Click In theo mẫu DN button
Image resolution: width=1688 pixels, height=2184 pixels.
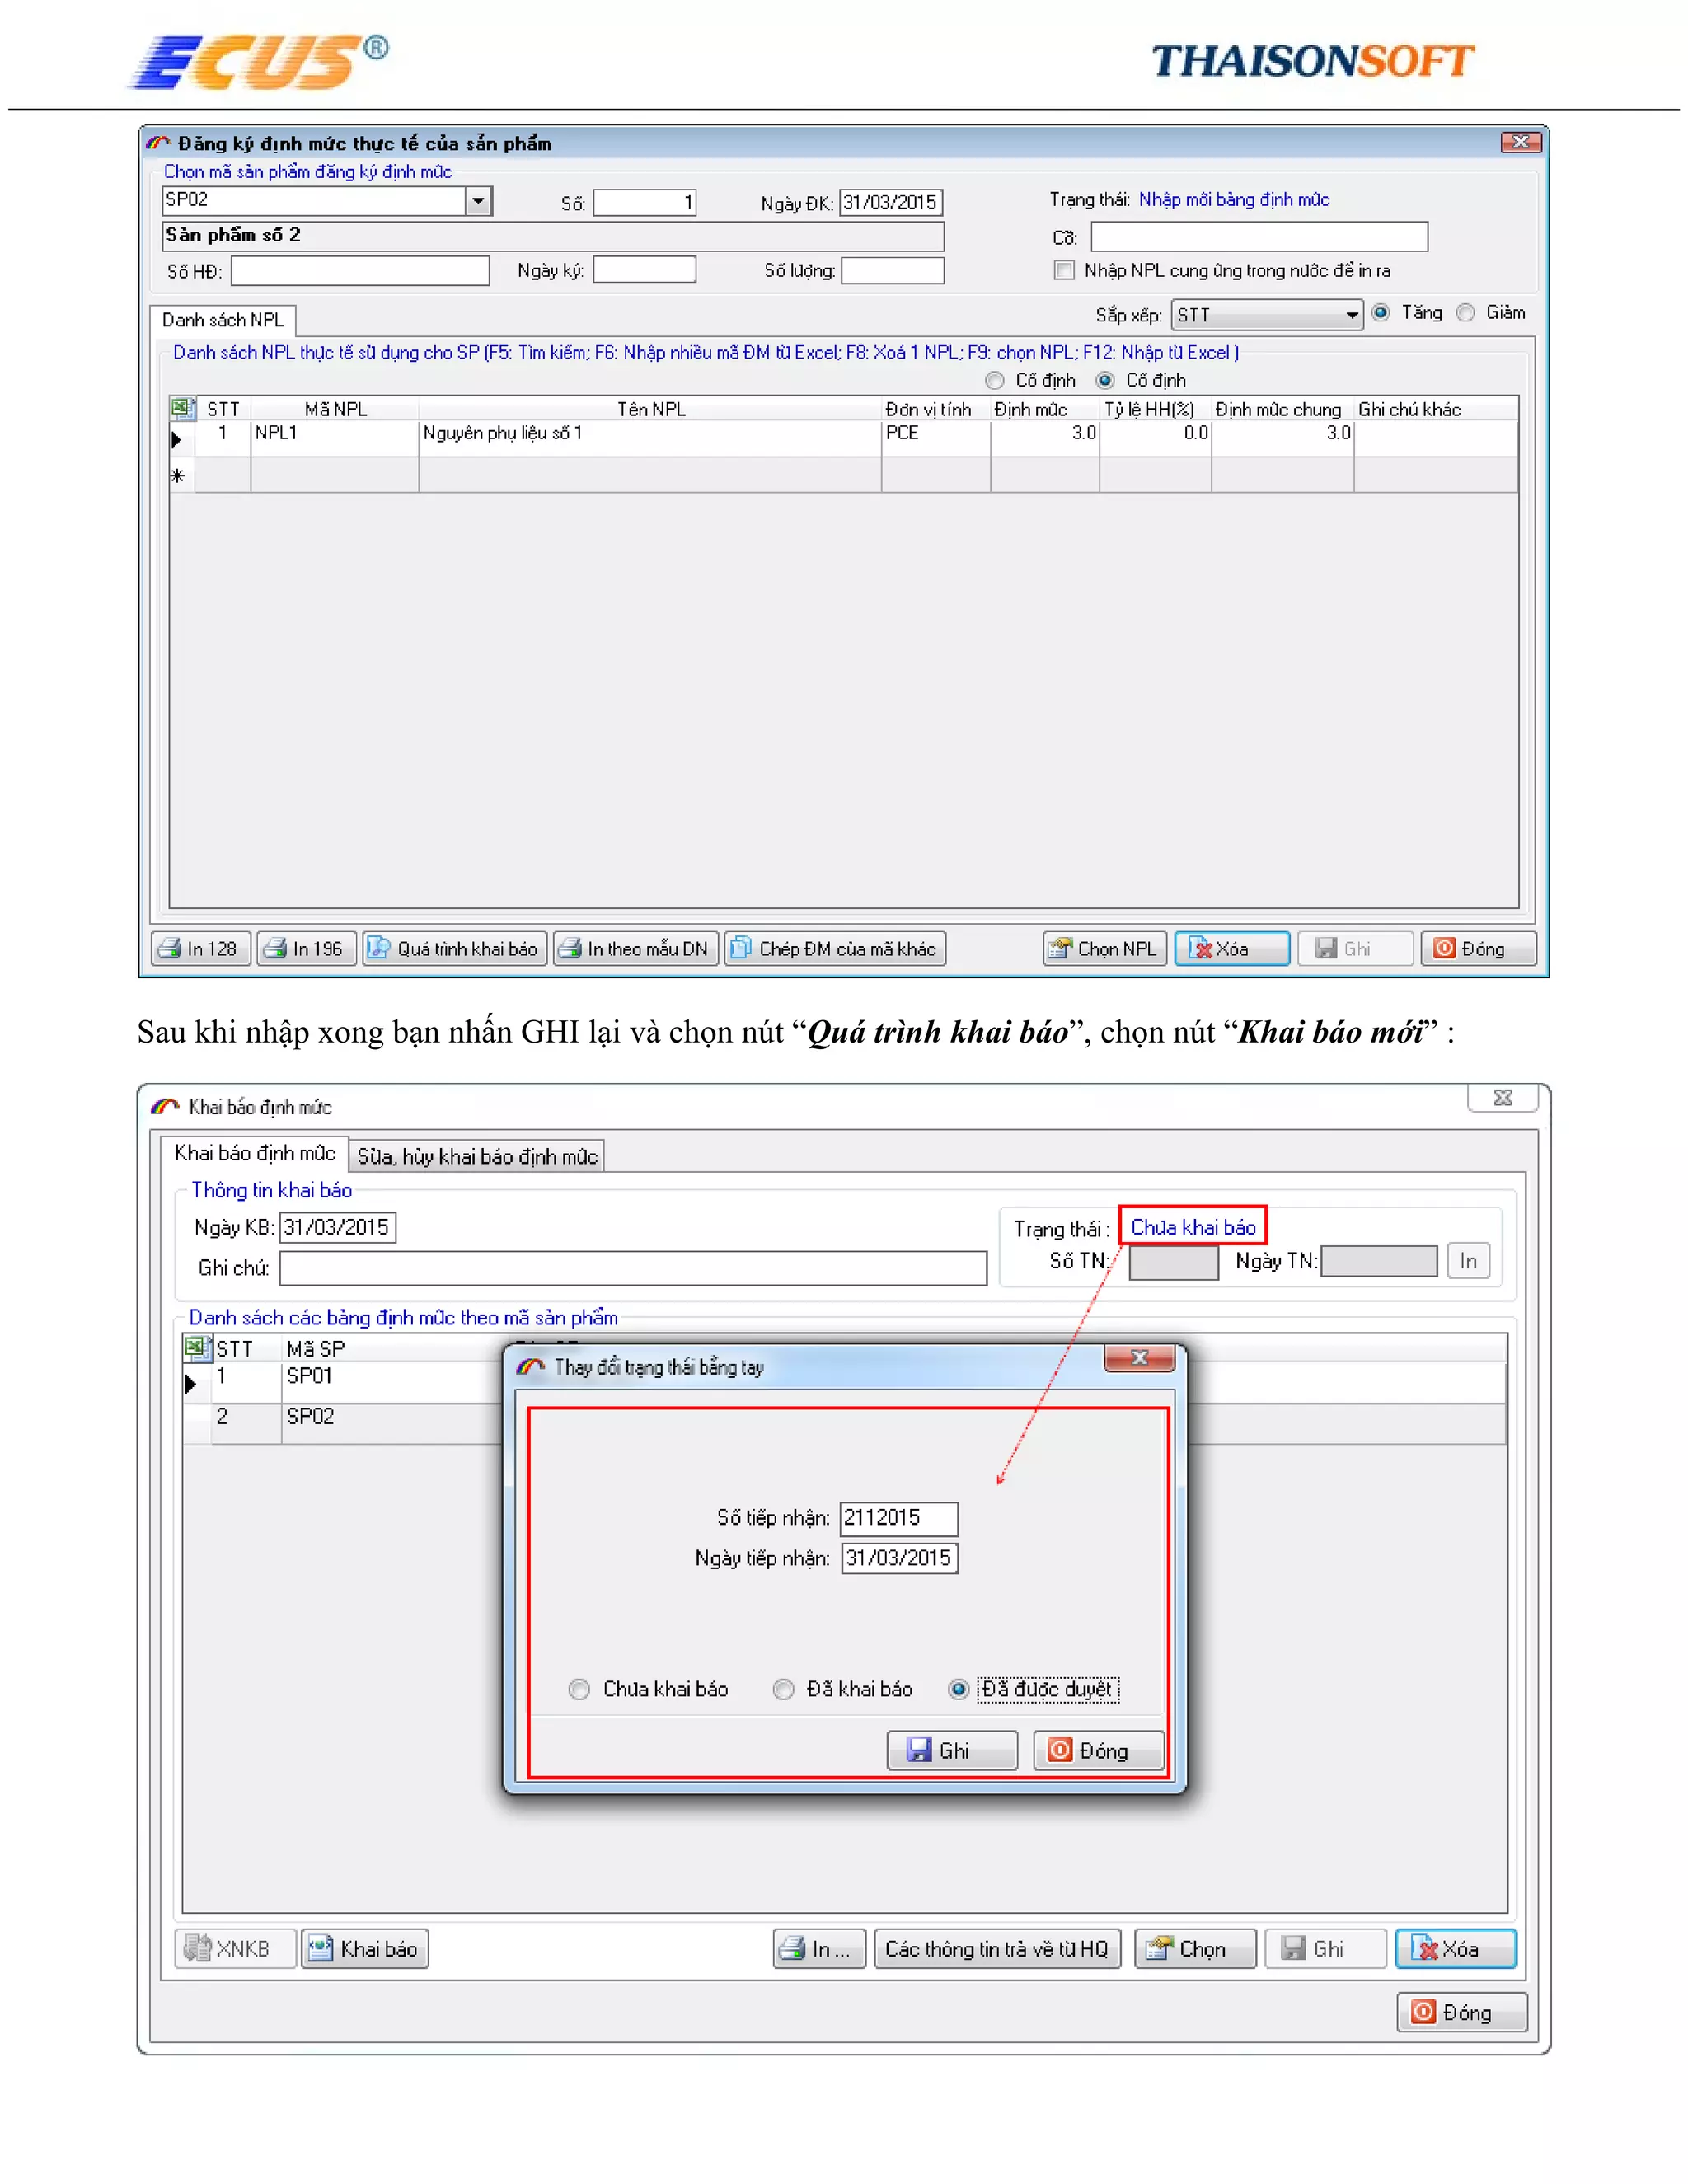(636, 948)
